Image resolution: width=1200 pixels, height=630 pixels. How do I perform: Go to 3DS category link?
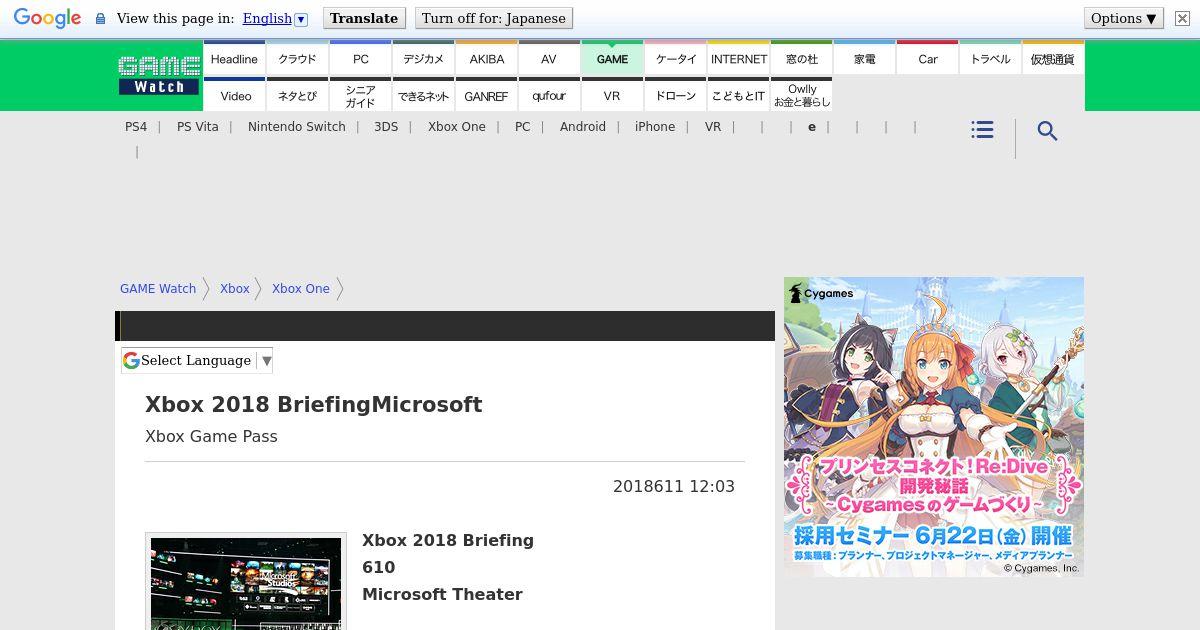point(386,127)
